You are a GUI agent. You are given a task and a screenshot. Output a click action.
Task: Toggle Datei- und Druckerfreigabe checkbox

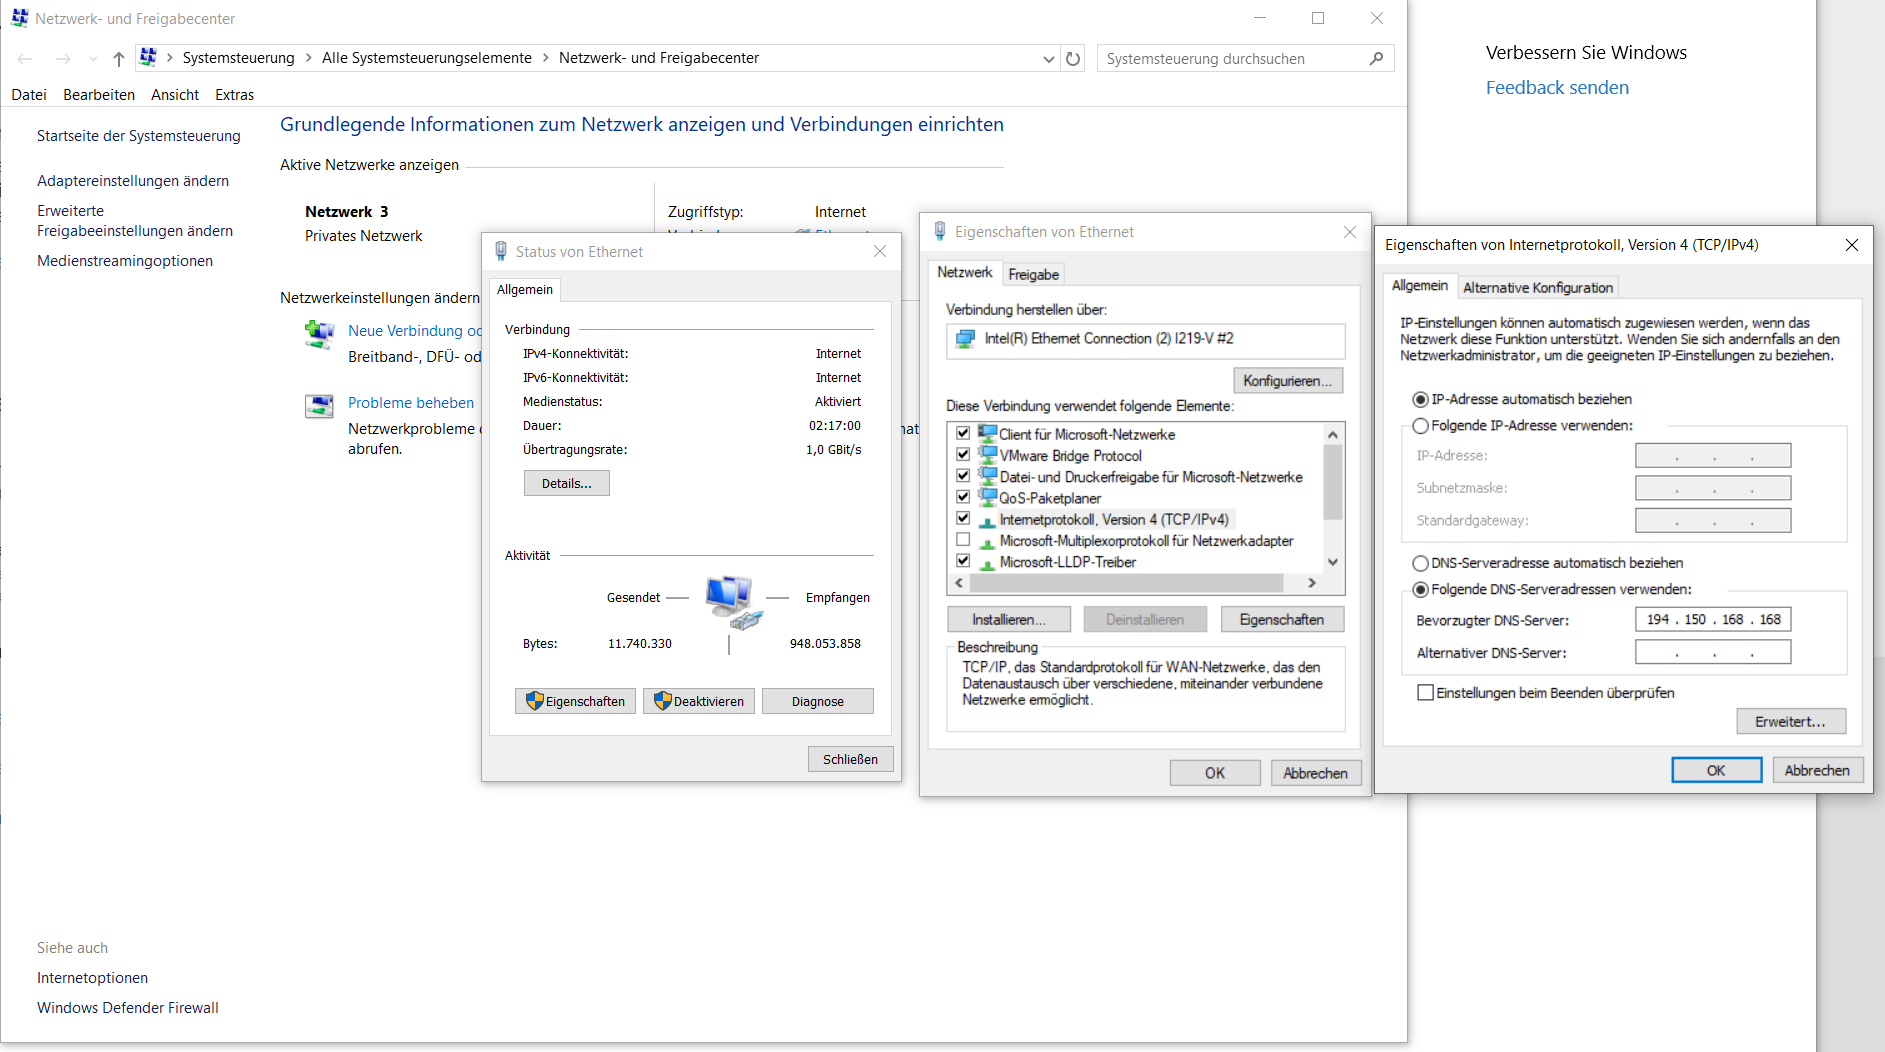pos(963,476)
